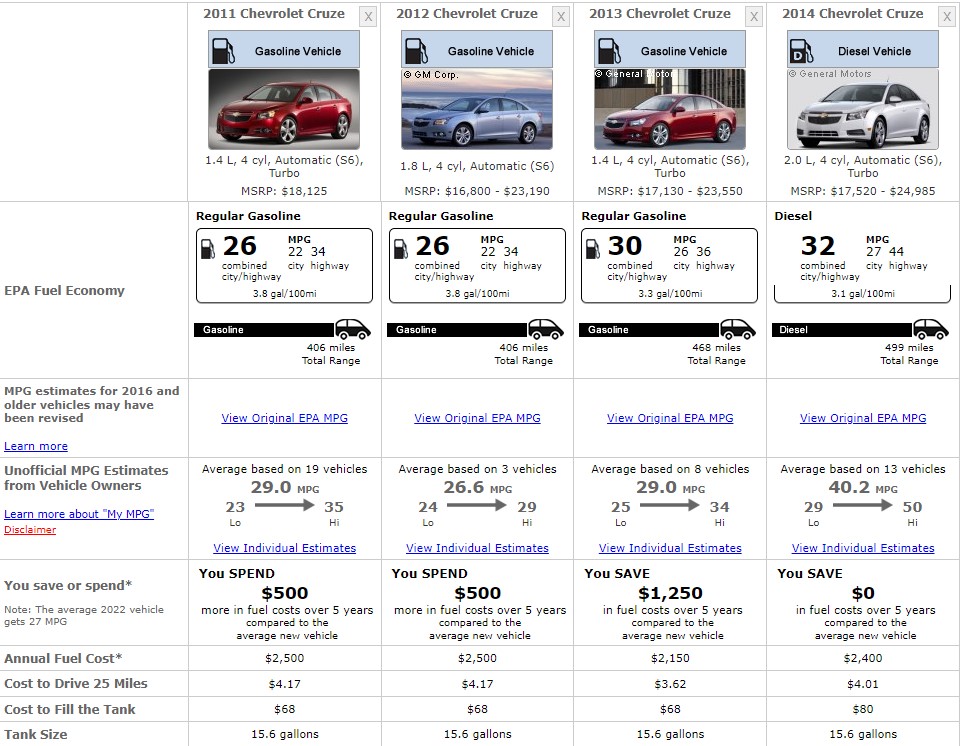Click MSRP: $18,125 under 2011 Cruze
Viewport: 960px width, 746px height.
tap(284, 191)
